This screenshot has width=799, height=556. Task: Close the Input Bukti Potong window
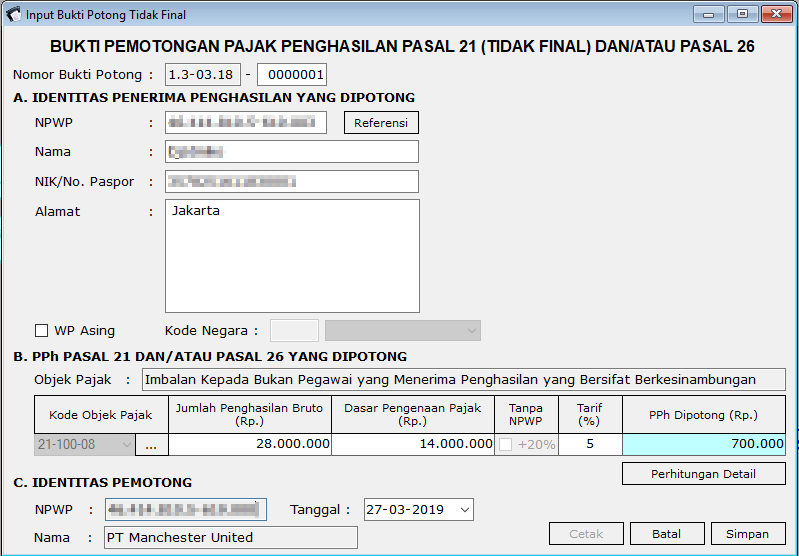pyautogui.click(x=777, y=14)
